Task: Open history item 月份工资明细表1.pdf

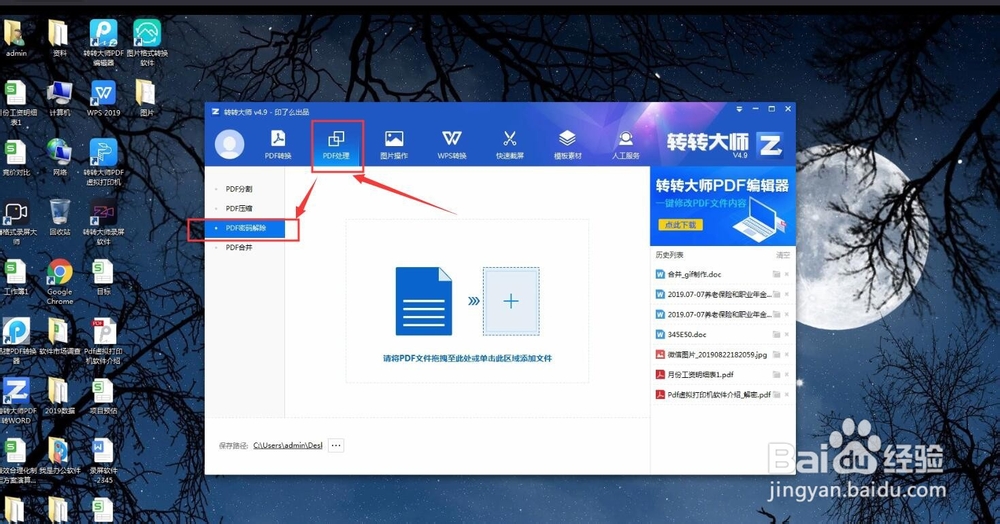Action: pos(700,375)
